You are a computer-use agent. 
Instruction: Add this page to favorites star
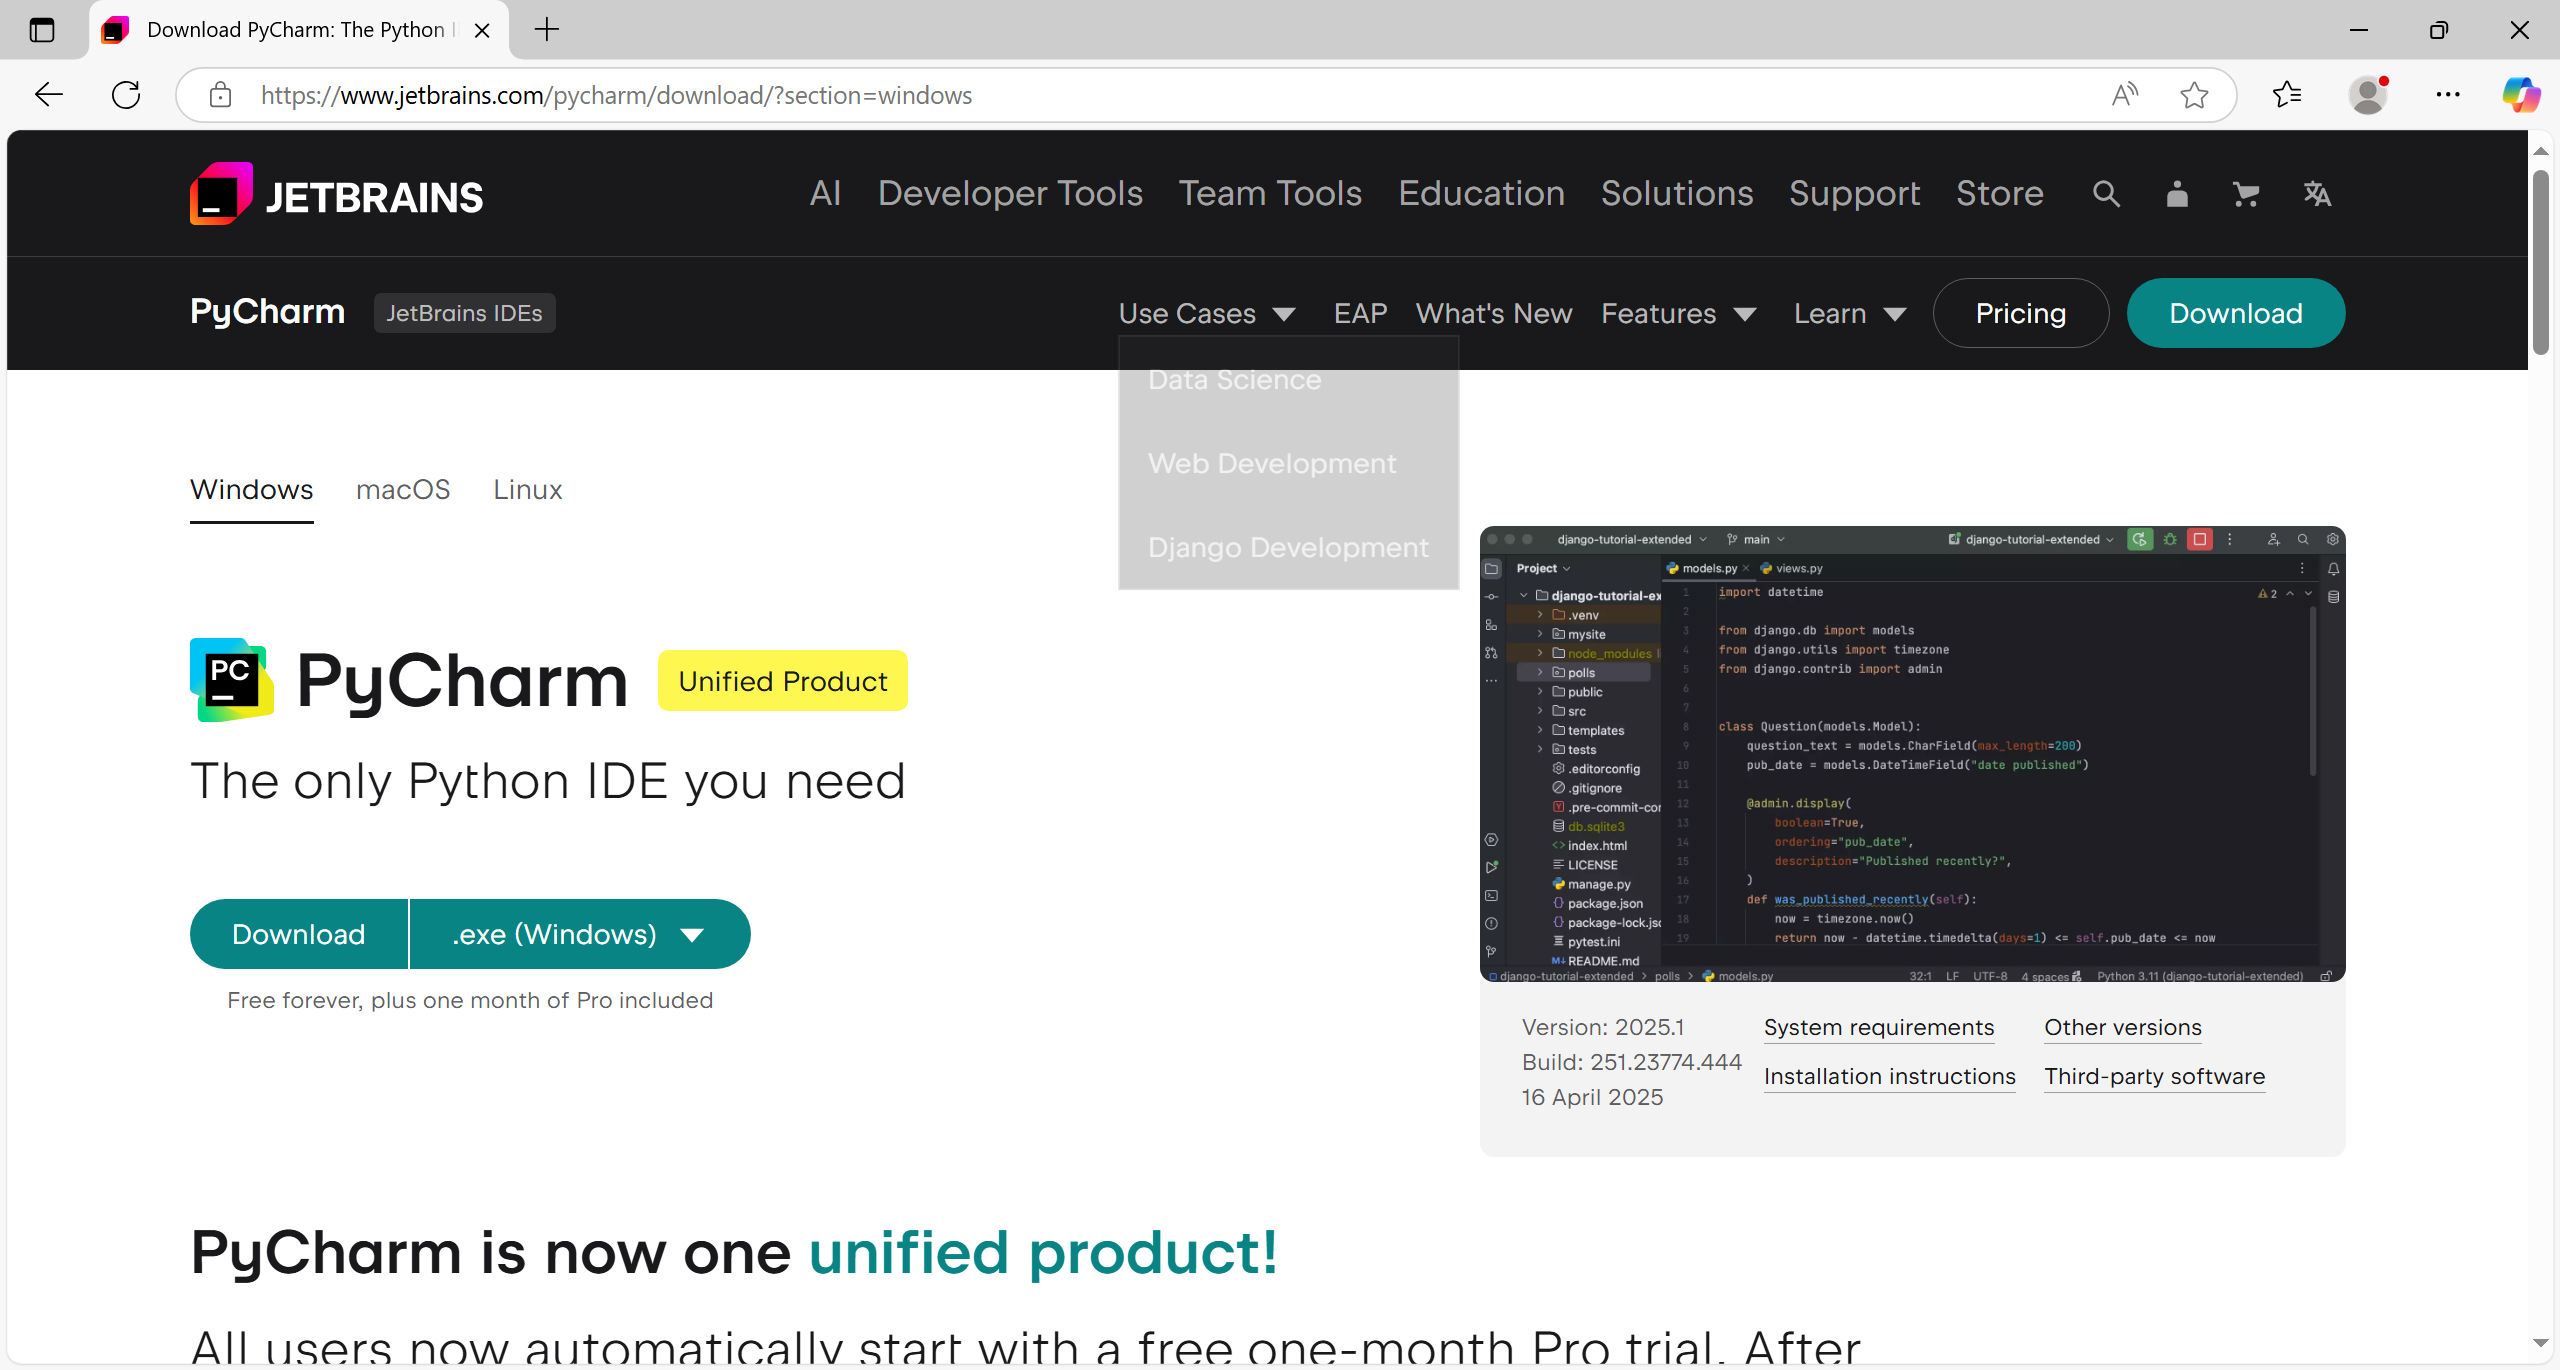pyautogui.click(x=2194, y=95)
